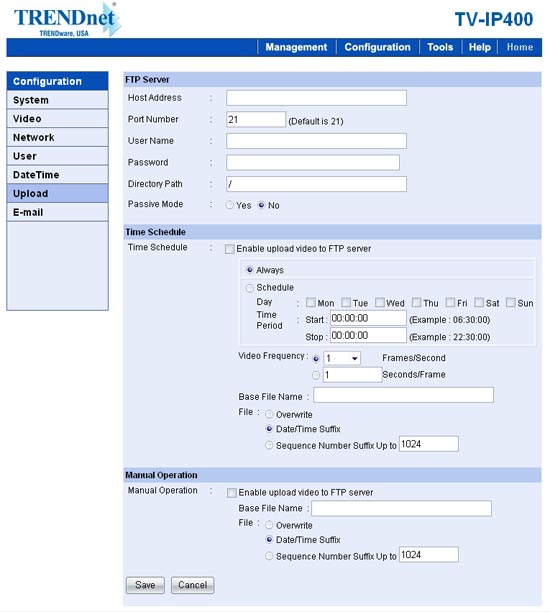
Task: Select the Seconds/Frame radio button
Action: click(316, 375)
